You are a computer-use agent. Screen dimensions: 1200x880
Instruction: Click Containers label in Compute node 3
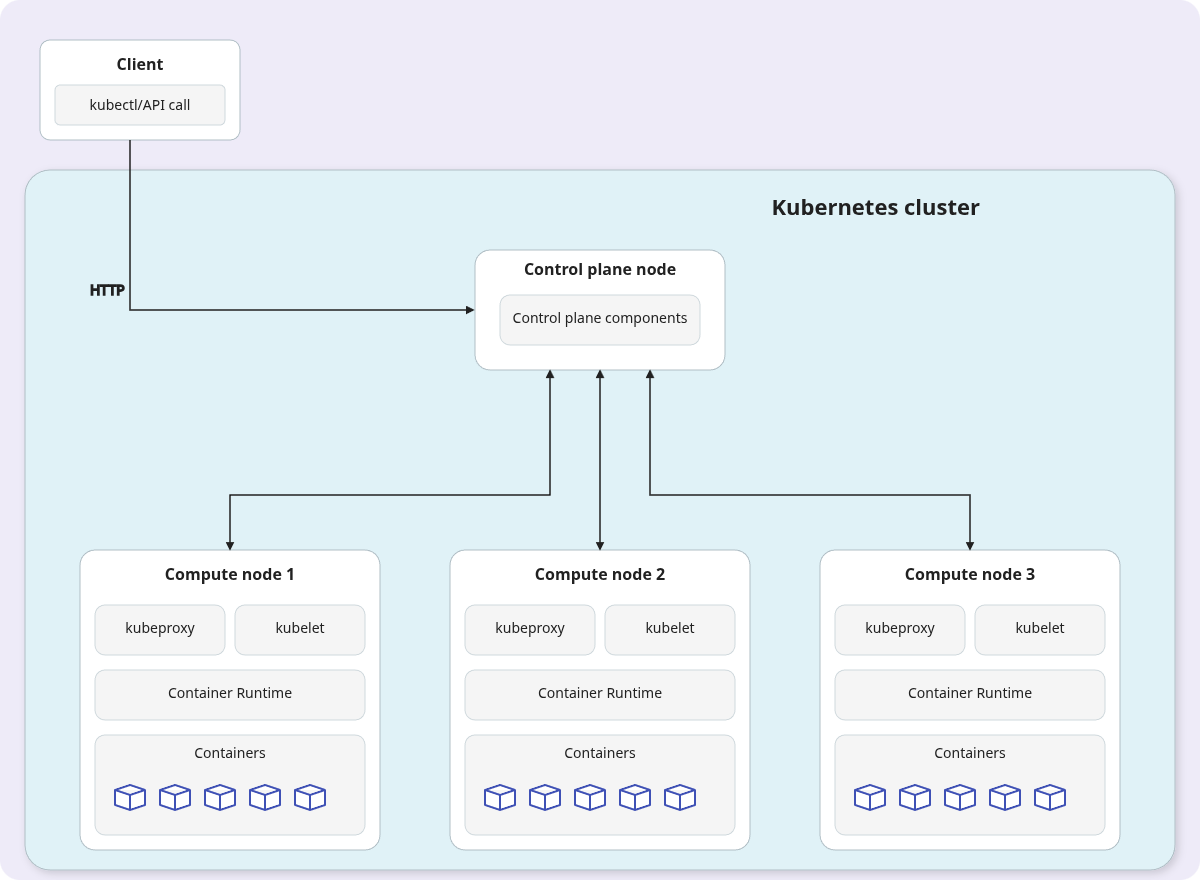[x=970, y=753]
